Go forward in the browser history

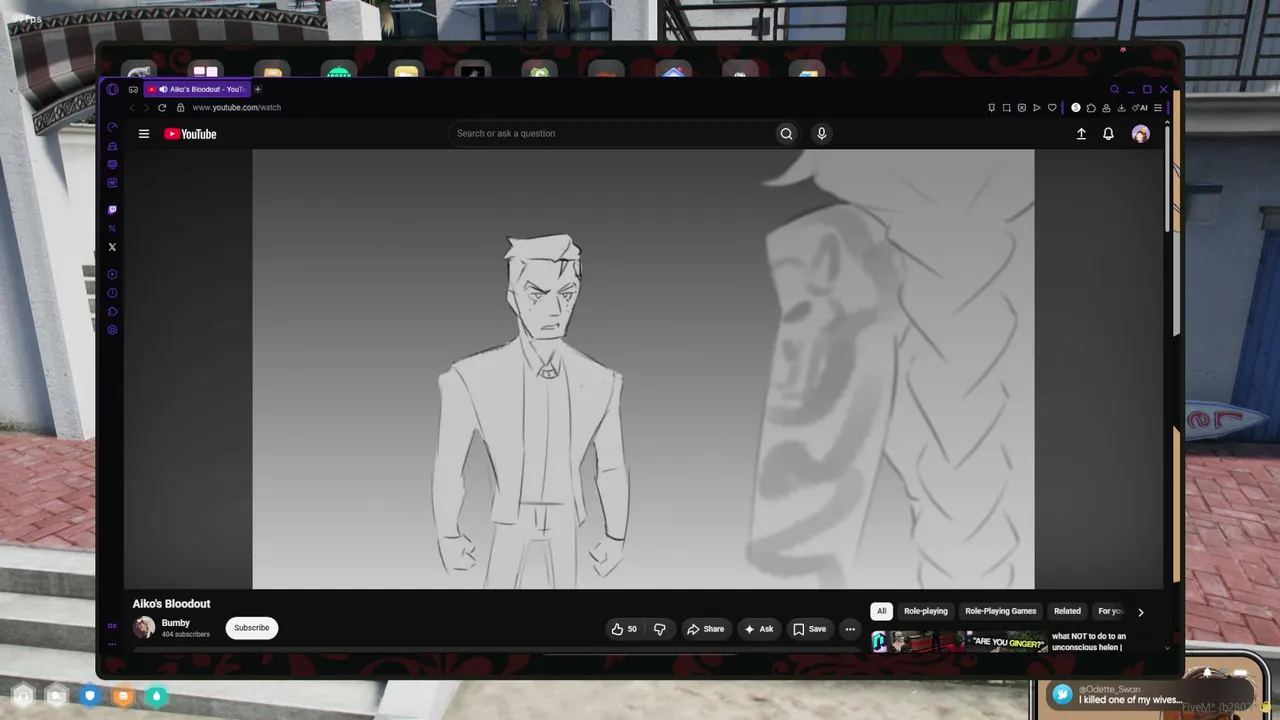coord(146,108)
